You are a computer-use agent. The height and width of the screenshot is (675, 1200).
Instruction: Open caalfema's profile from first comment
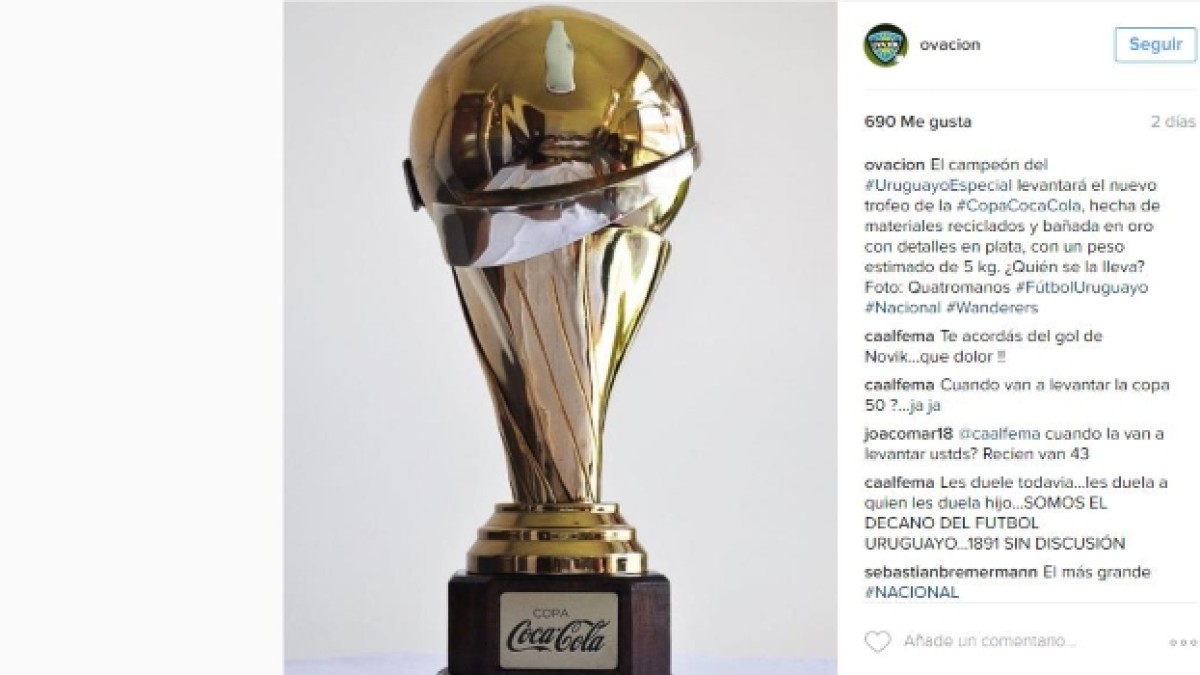click(x=899, y=336)
